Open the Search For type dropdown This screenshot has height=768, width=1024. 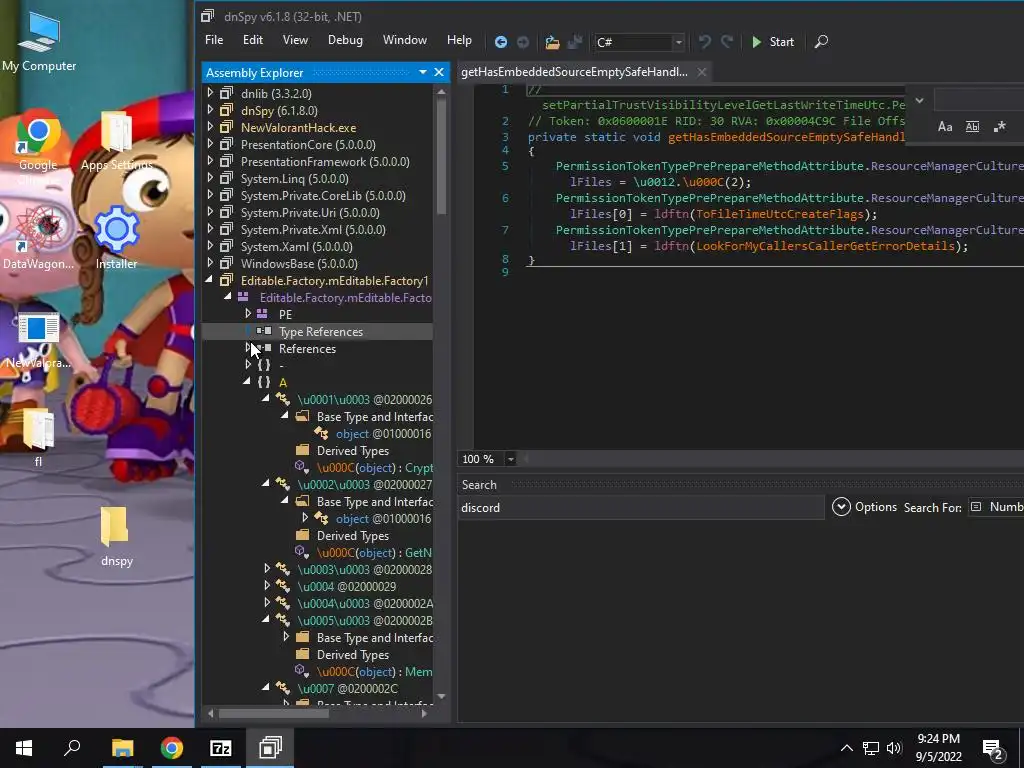997,507
